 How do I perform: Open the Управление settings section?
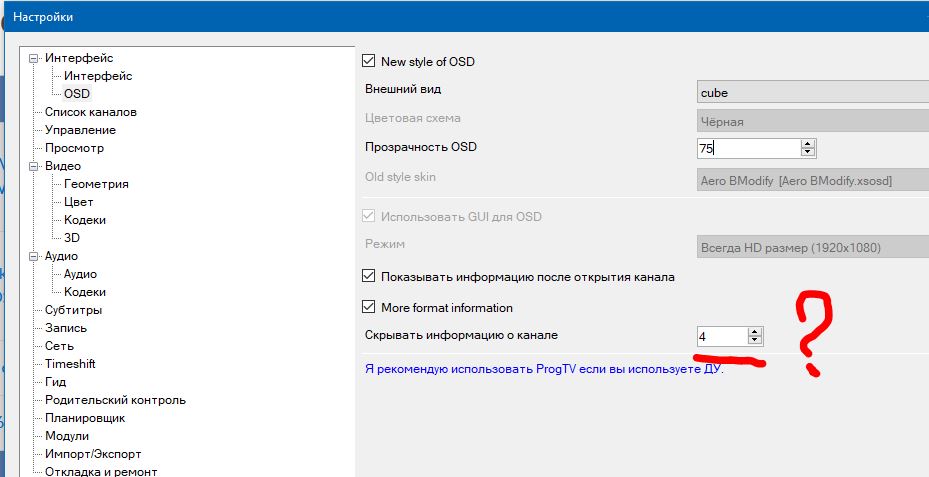tap(80, 130)
